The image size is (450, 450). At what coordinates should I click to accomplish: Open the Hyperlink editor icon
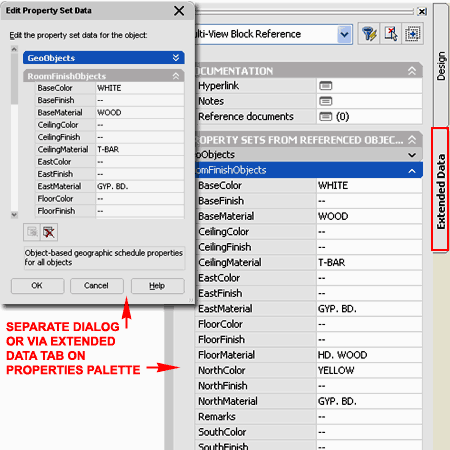(326, 86)
